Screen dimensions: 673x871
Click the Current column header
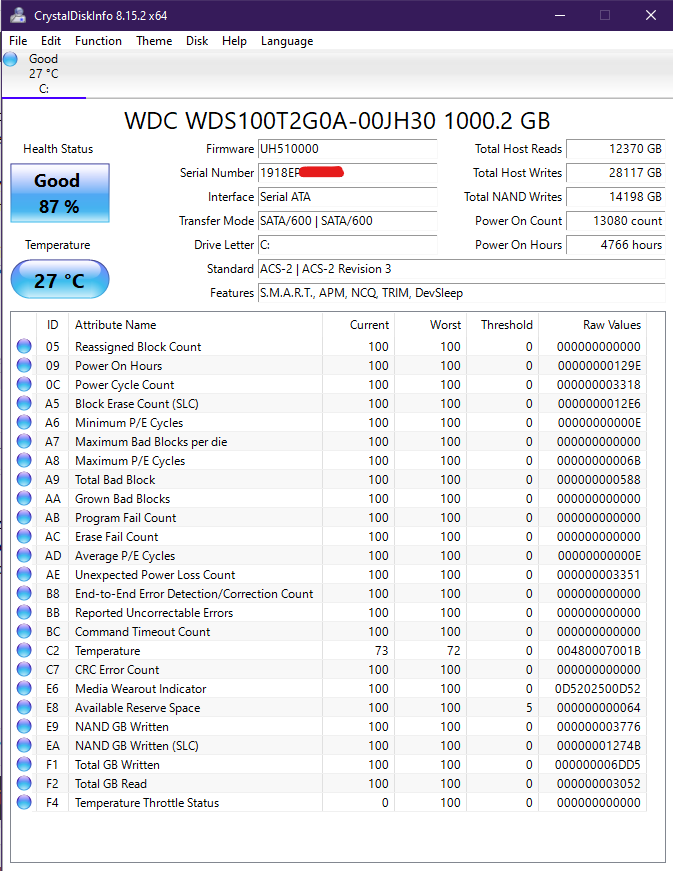click(359, 325)
